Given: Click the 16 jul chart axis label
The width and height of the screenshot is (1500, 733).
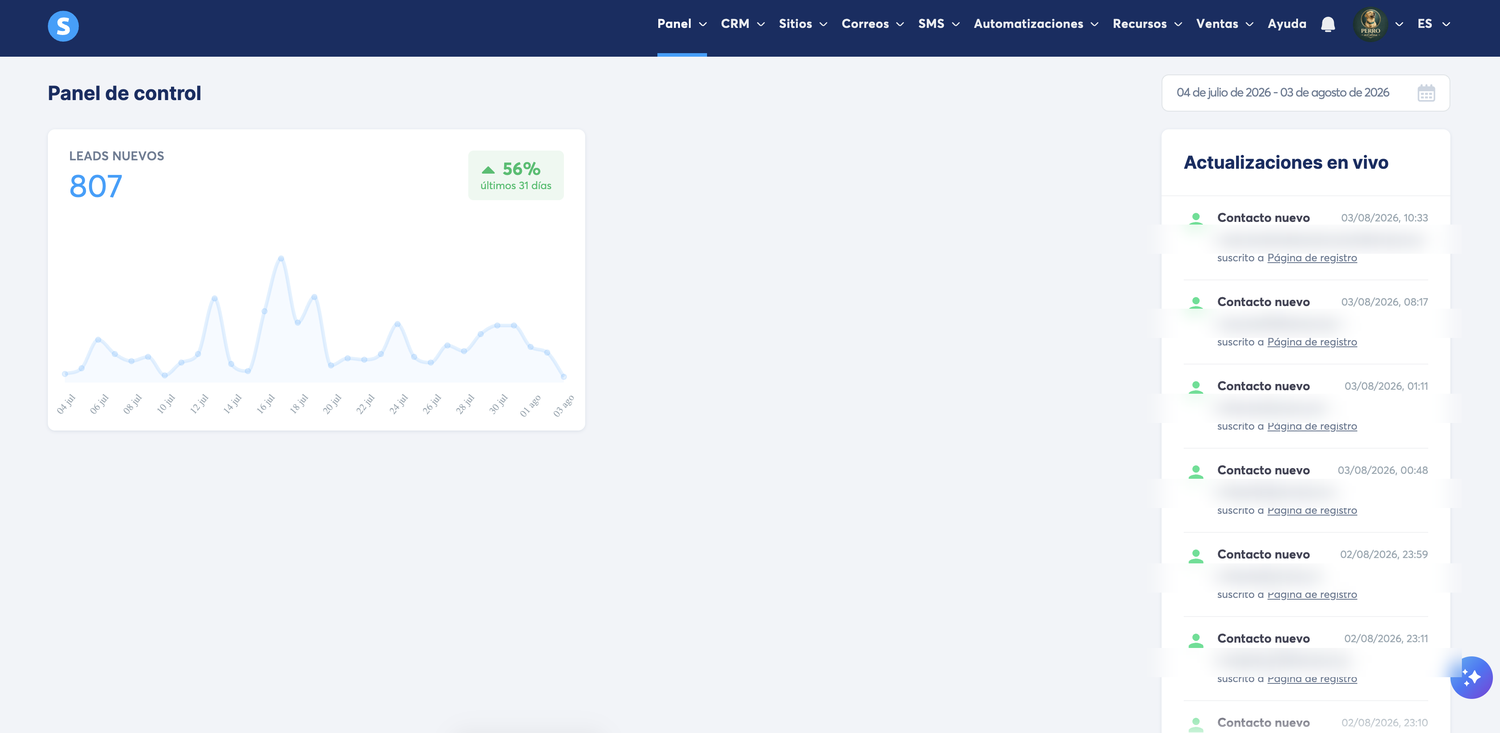Looking at the screenshot, I should (265, 404).
